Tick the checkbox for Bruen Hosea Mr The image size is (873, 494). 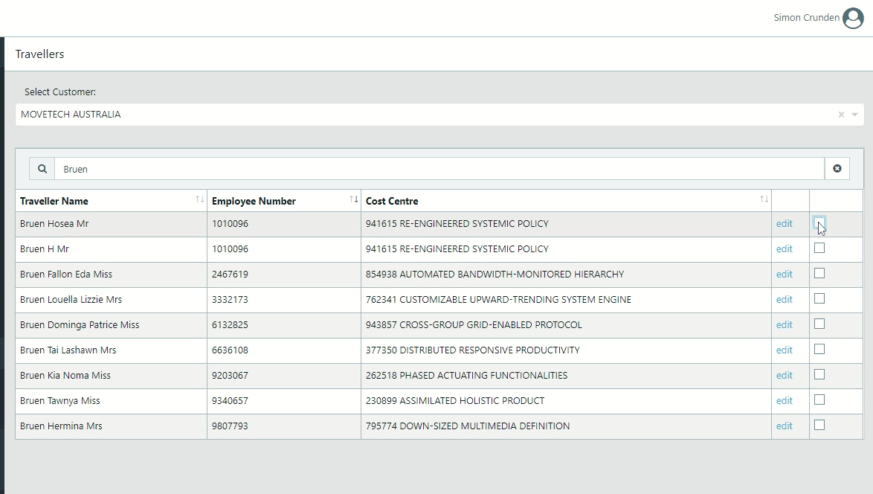pos(819,223)
